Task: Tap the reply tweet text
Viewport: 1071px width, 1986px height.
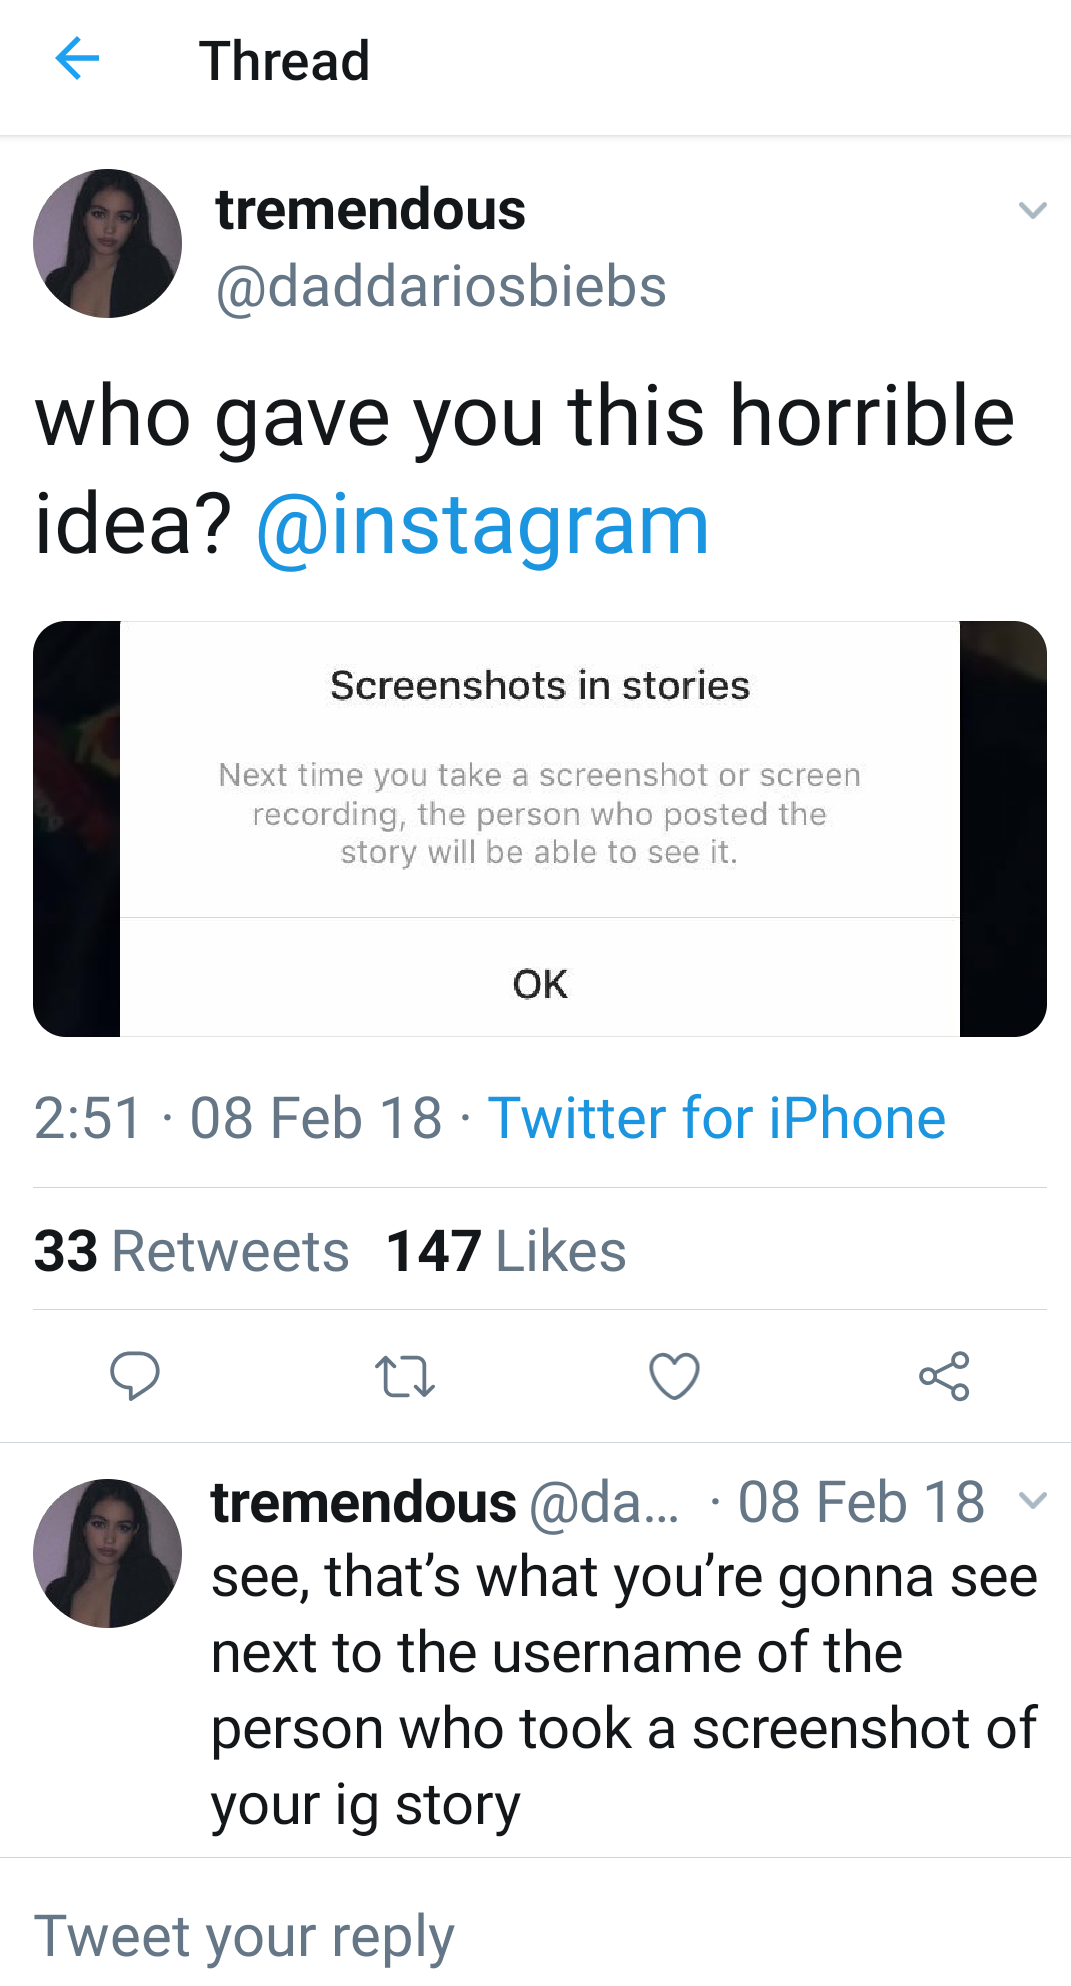Action: (x=622, y=1690)
